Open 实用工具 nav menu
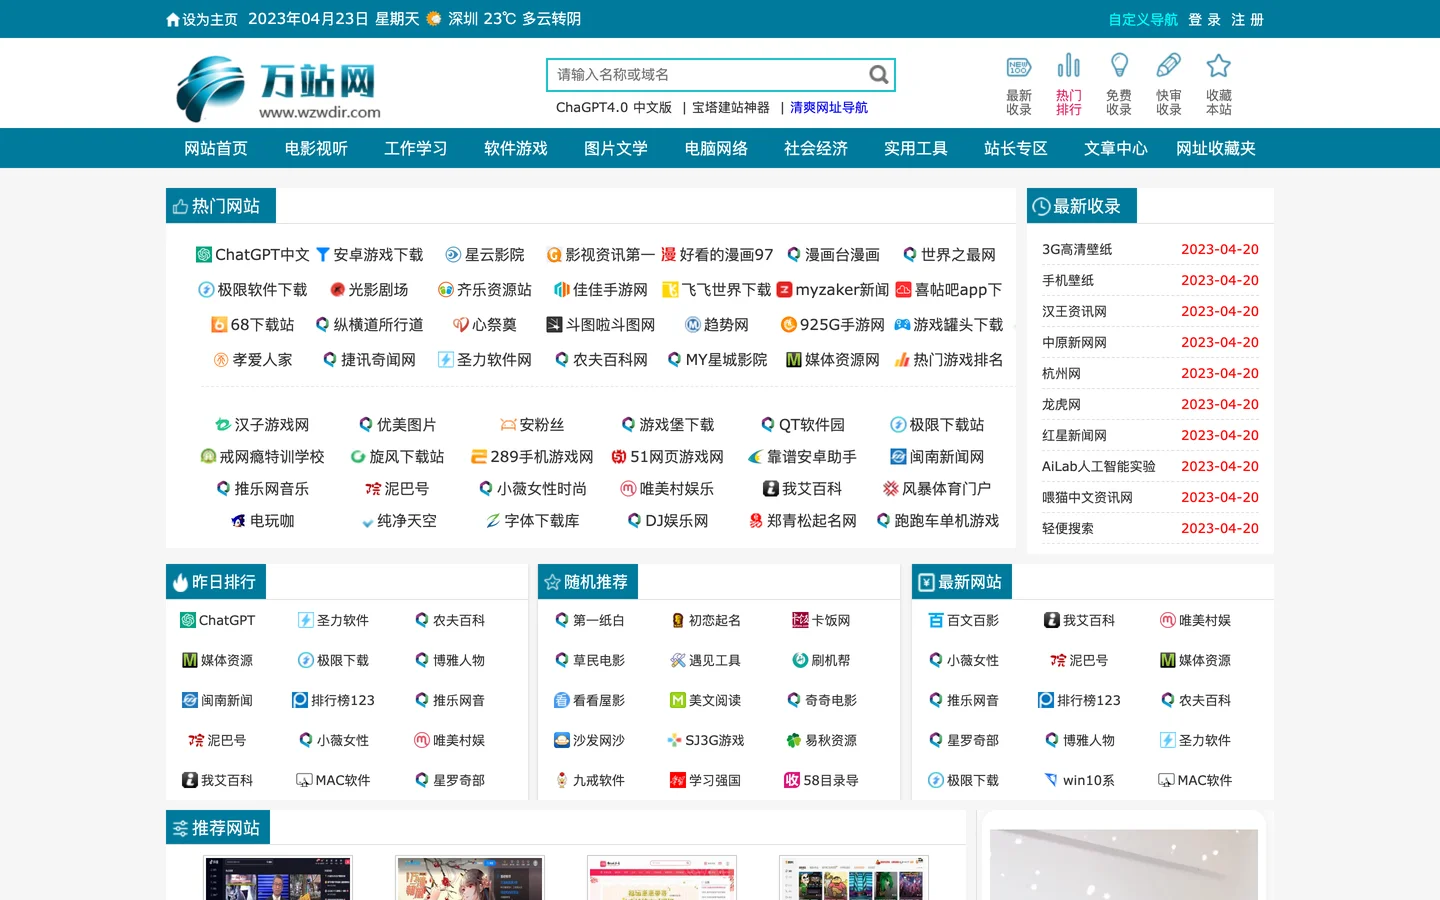Image resolution: width=1440 pixels, height=900 pixels. click(x=916, y=148)
